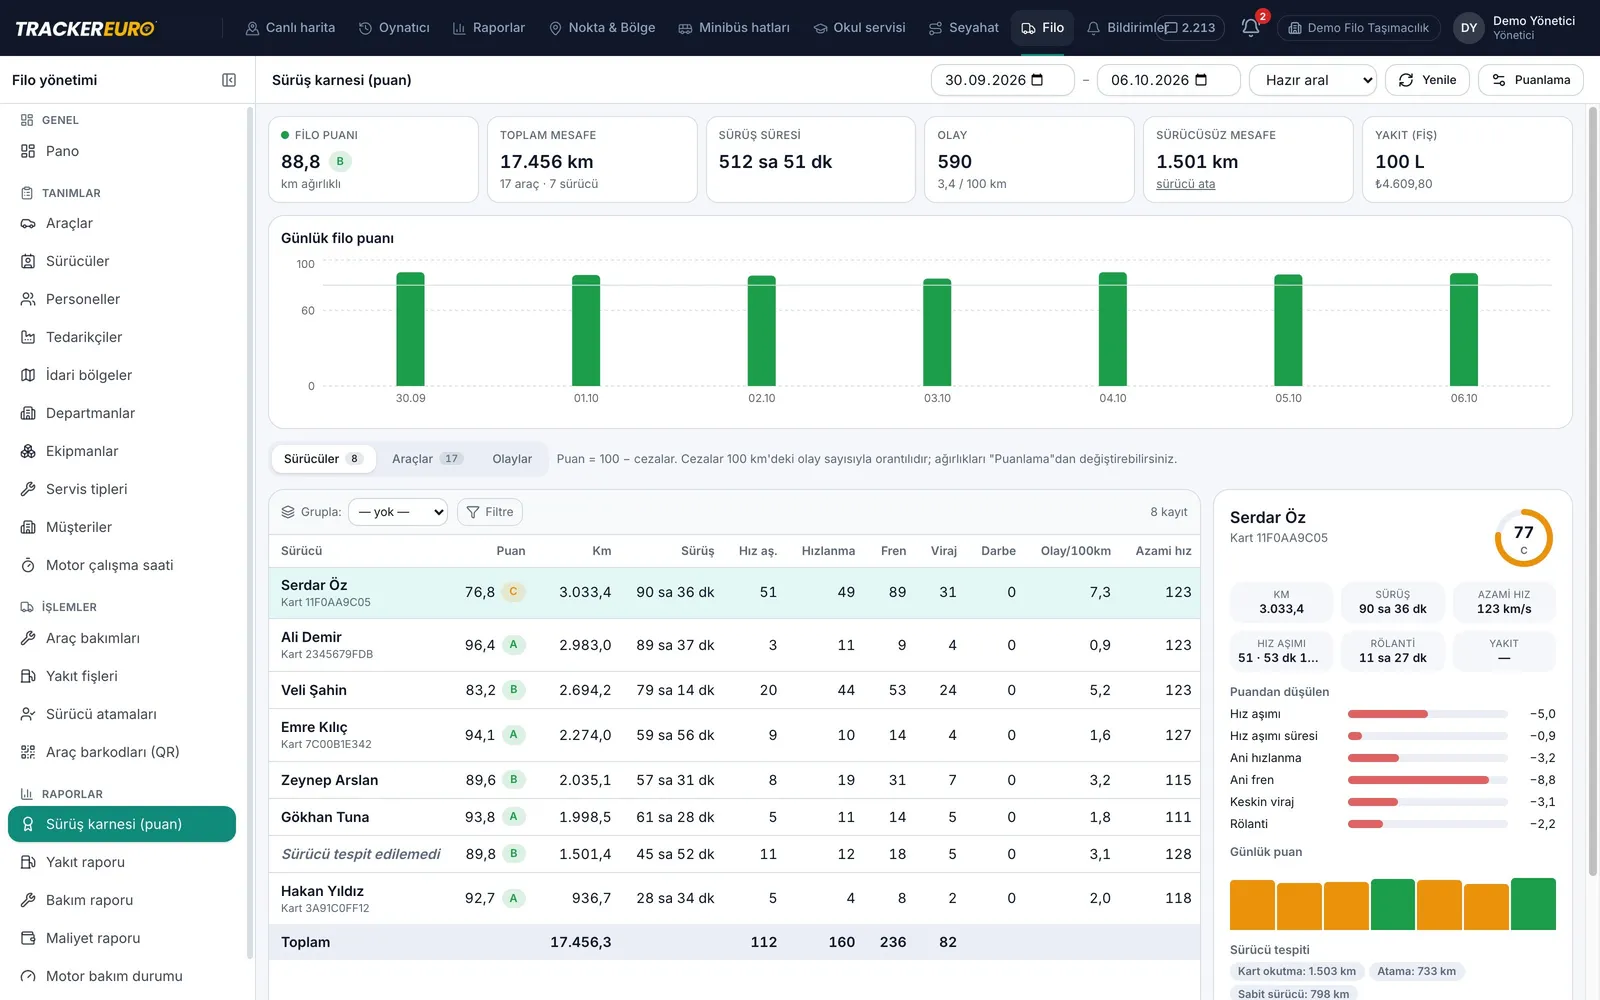Open the Grupla grouping dropdown
Screen dimensions: 1600x1000
click(398, 512)
